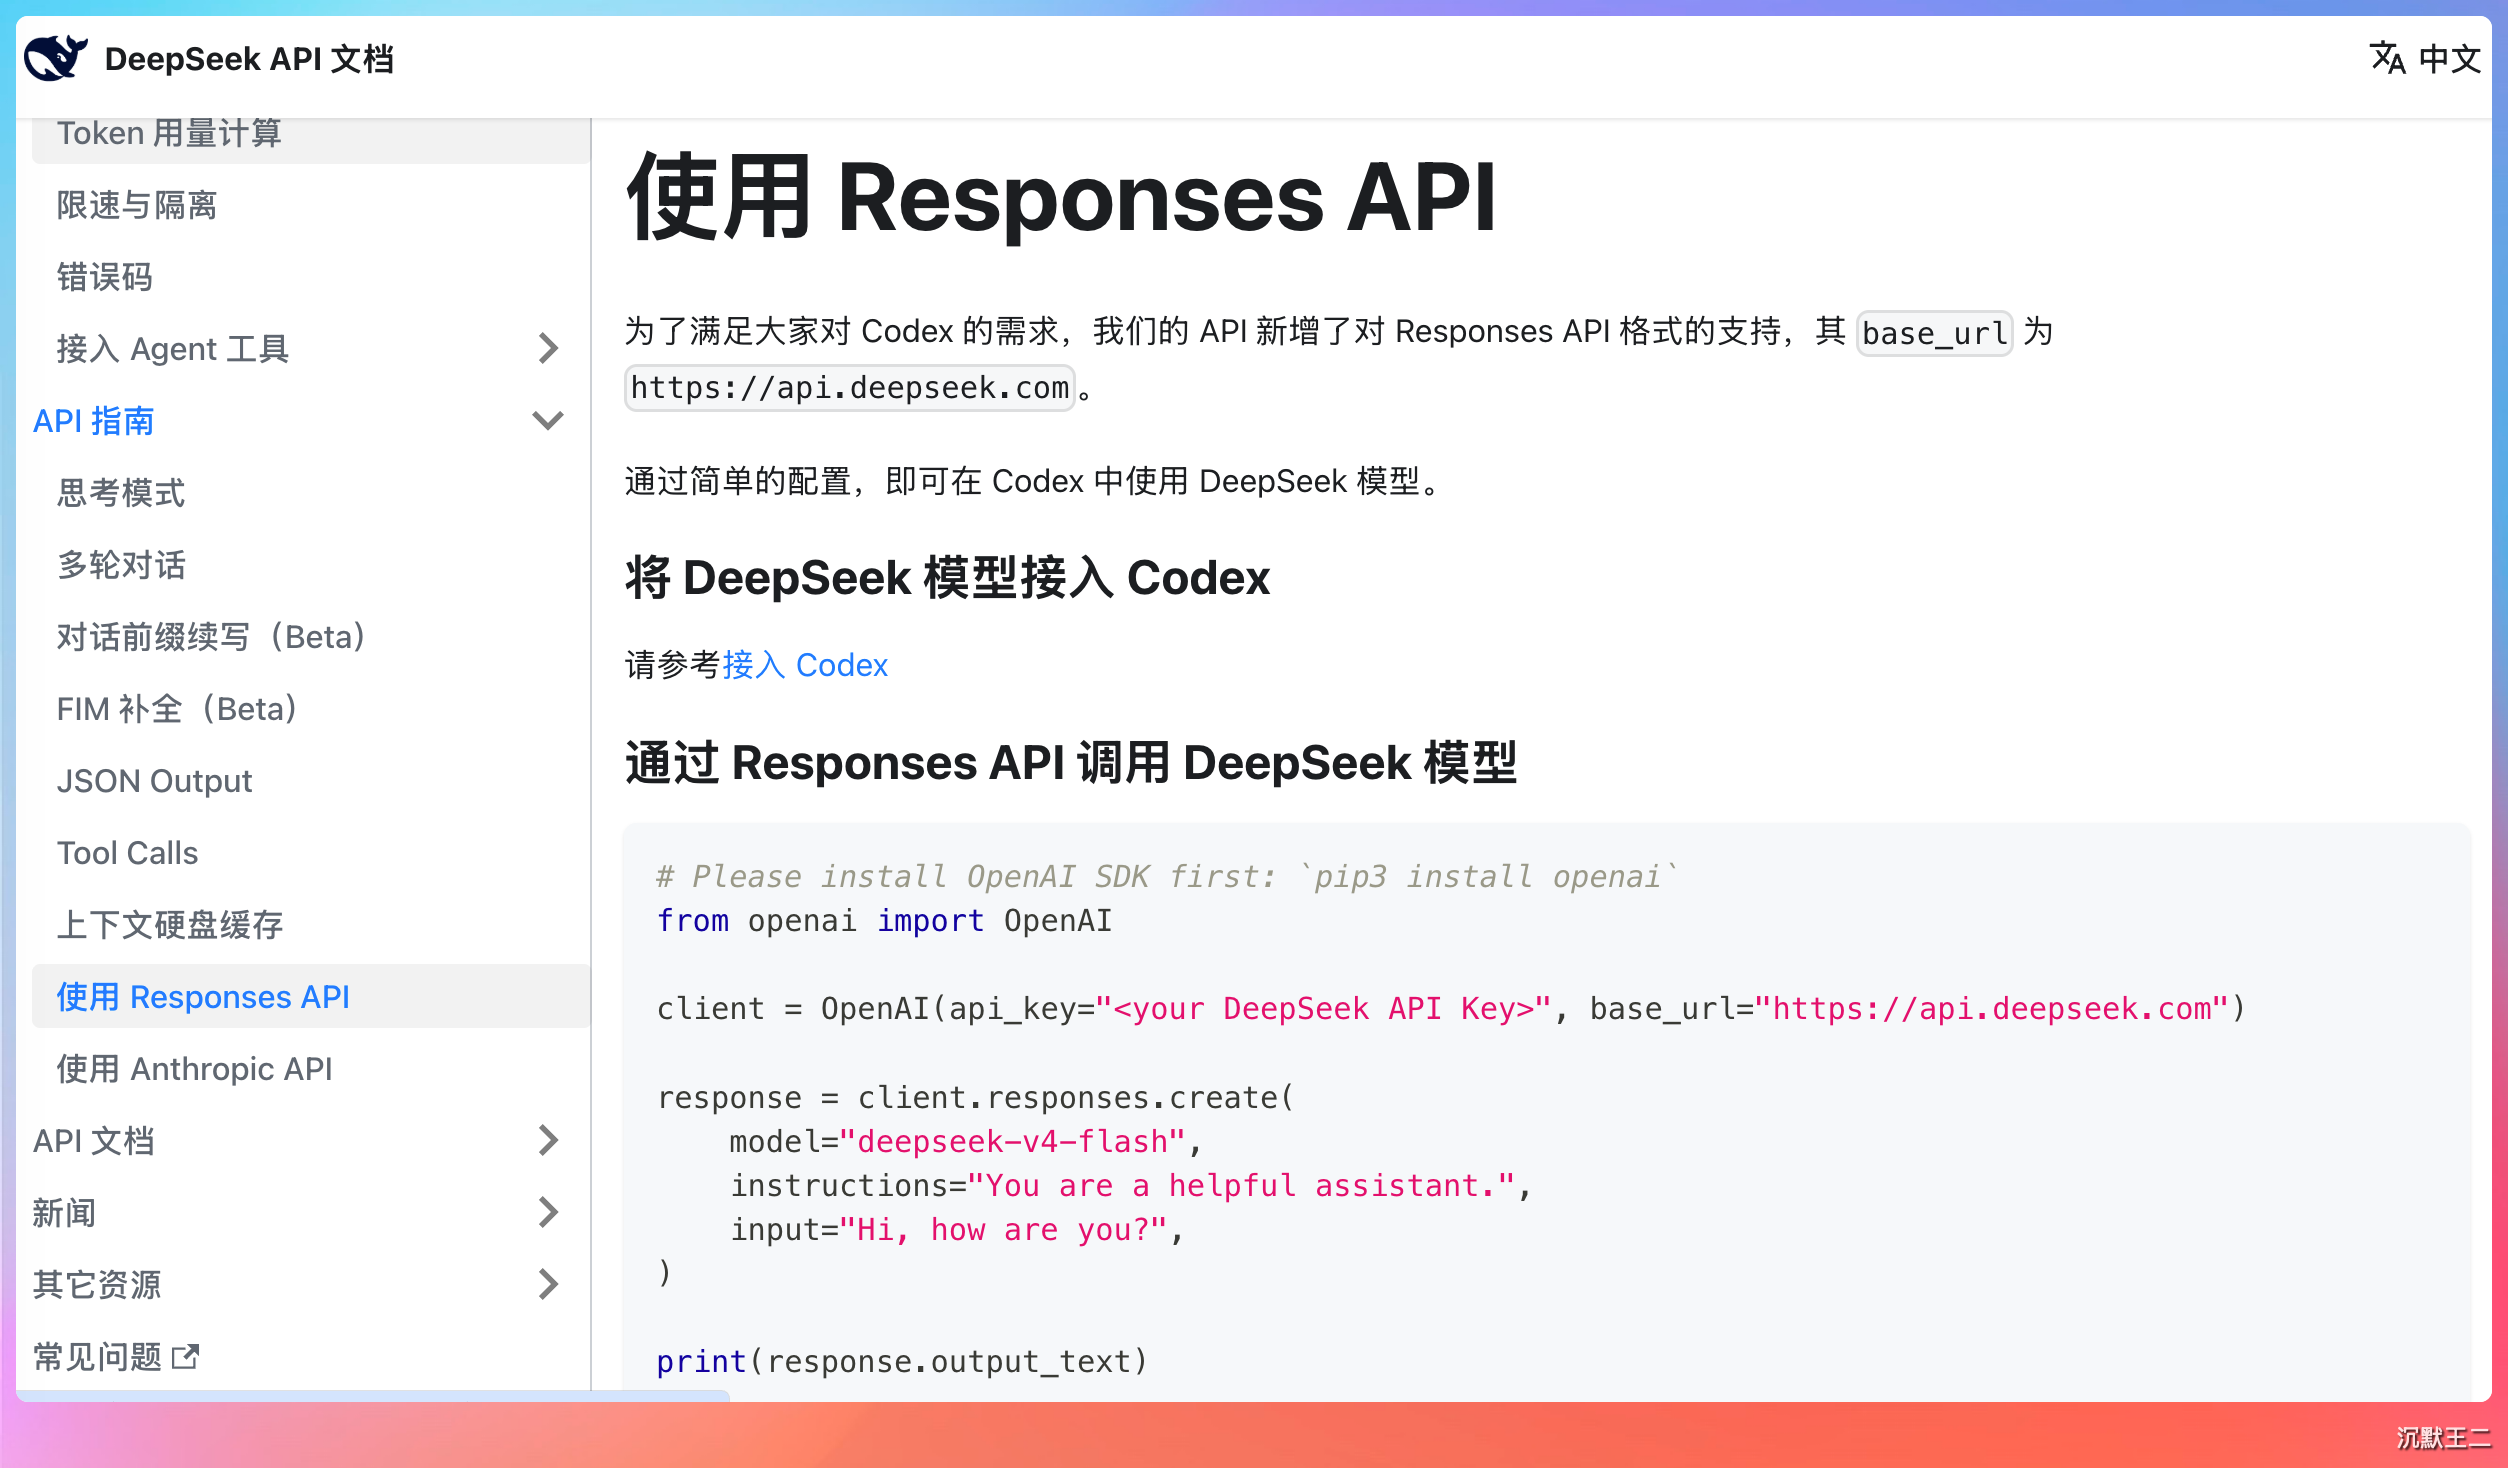The height and width of the screenshot is (1468, 2508).
Task: Expand the API 文档 chevron
Action: click(x=548, y=1140)
